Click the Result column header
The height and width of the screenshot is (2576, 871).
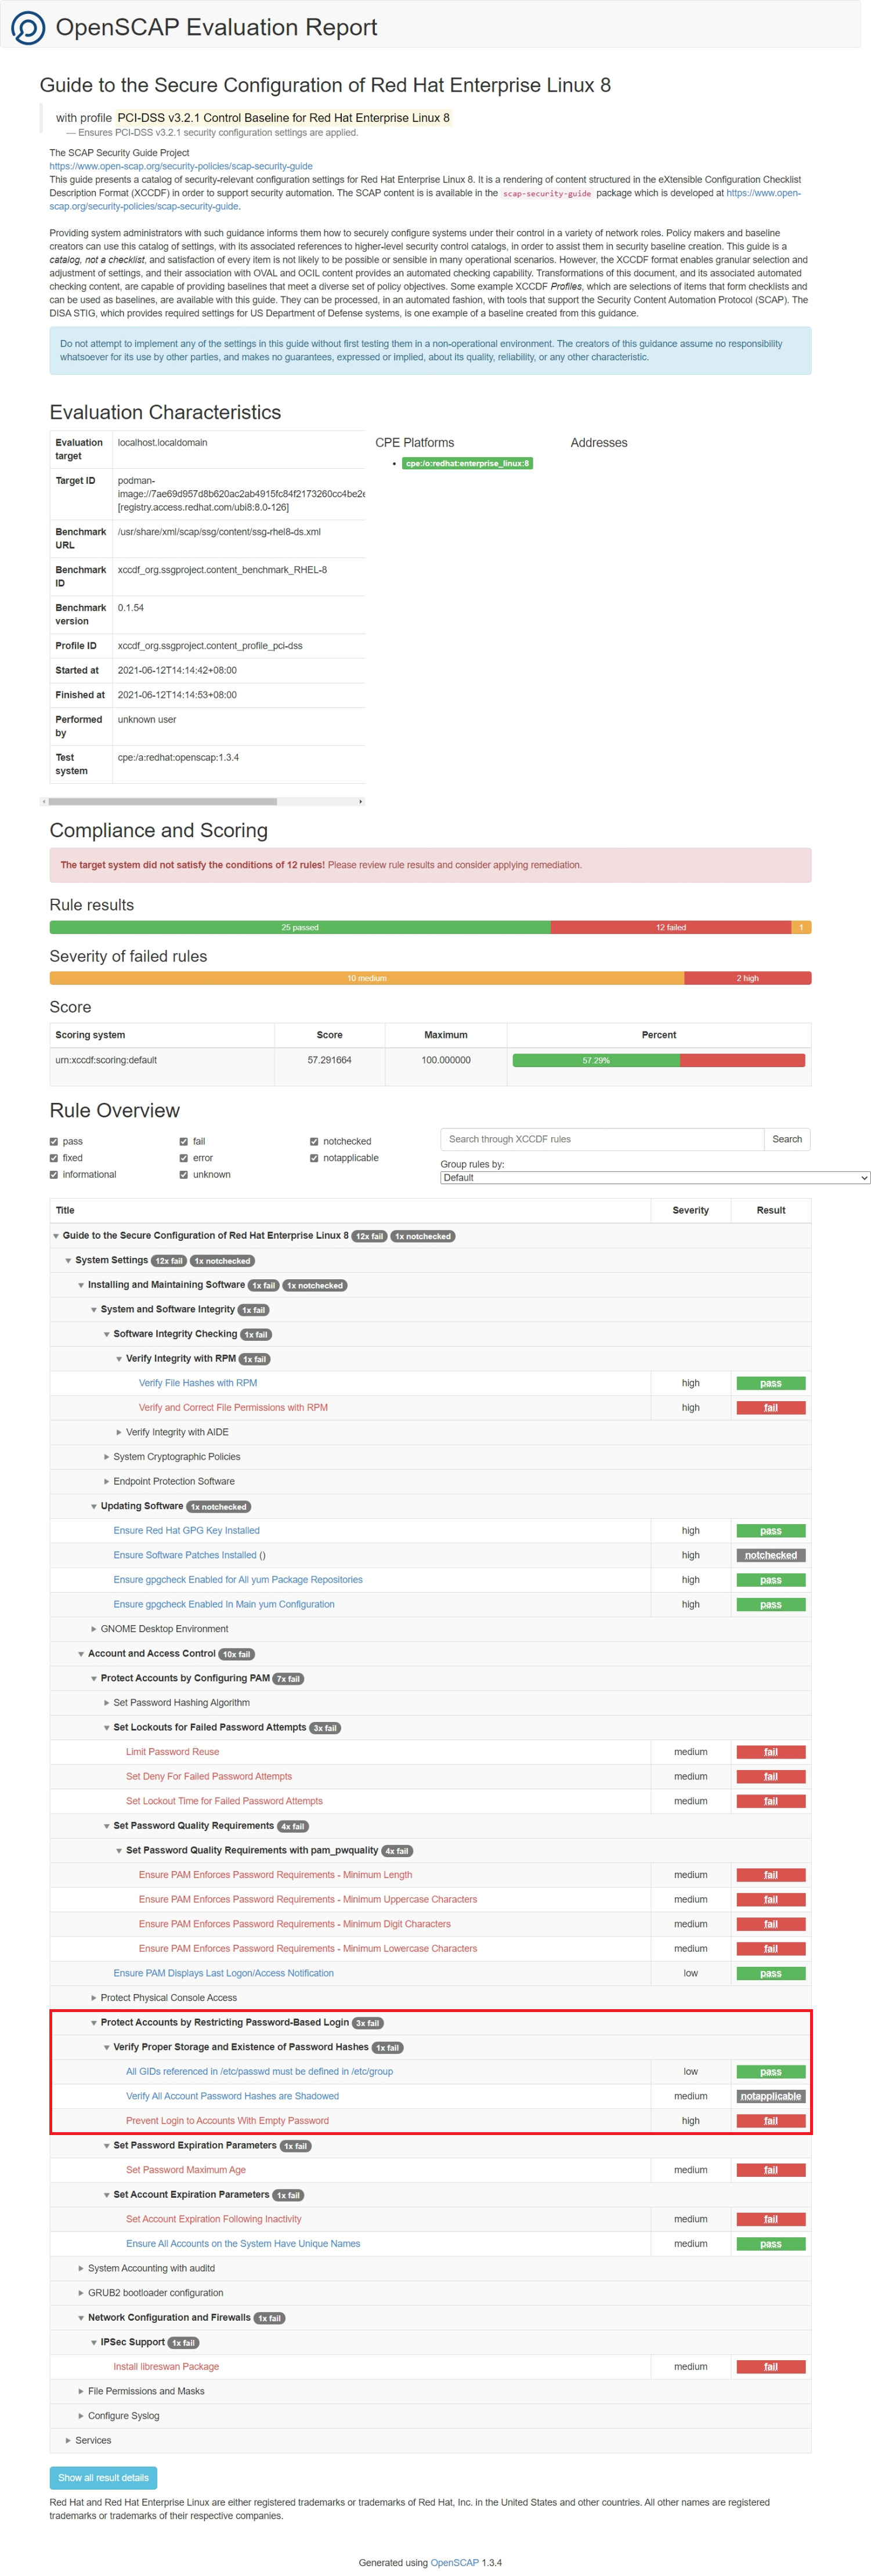click(771, 1210)
